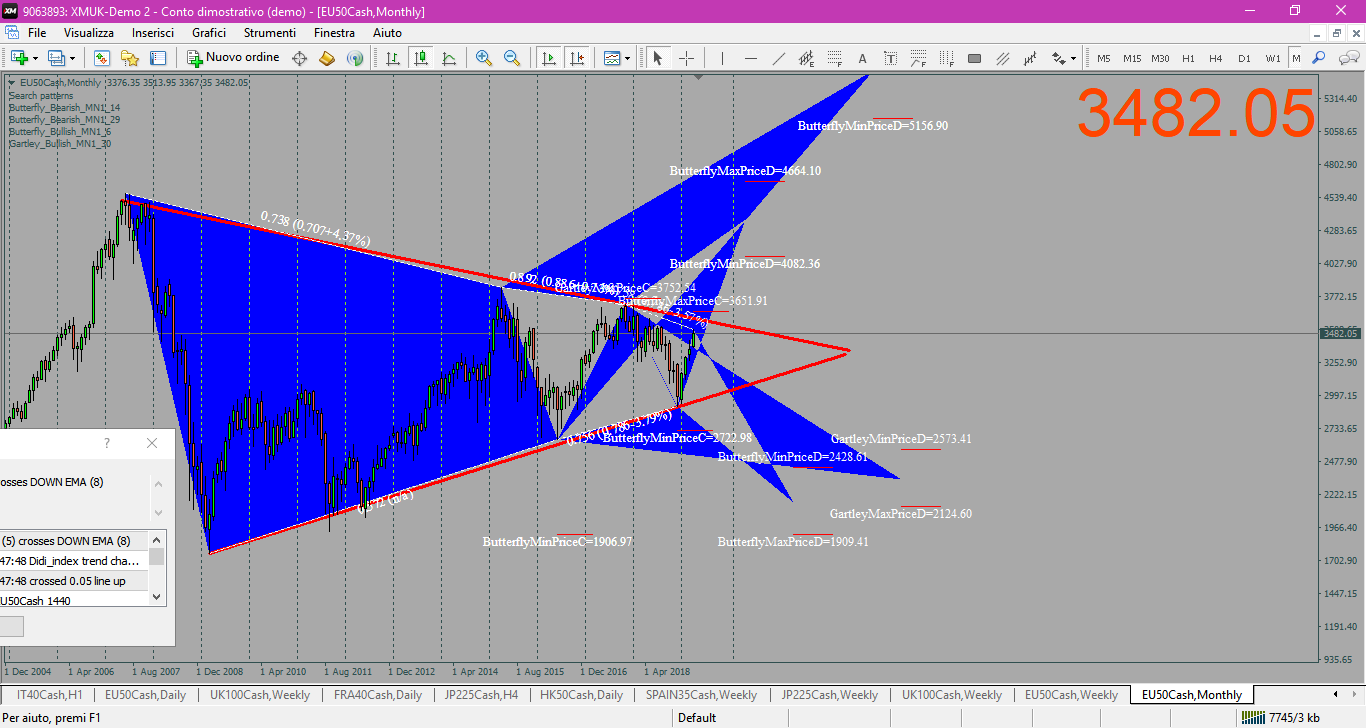Image resolution: width=1366 pixels, height=728 pixels.
Task: Switch chart to bar chart mode
Action: pos(393,58)
